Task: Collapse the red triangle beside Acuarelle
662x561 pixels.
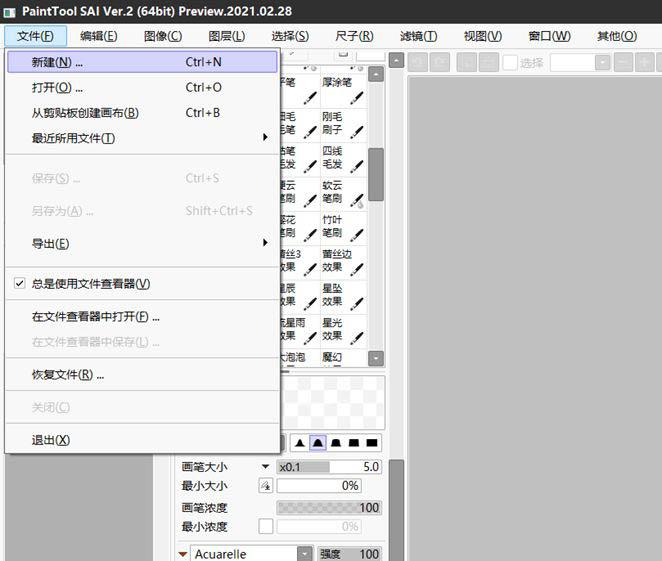Action: 183,554
